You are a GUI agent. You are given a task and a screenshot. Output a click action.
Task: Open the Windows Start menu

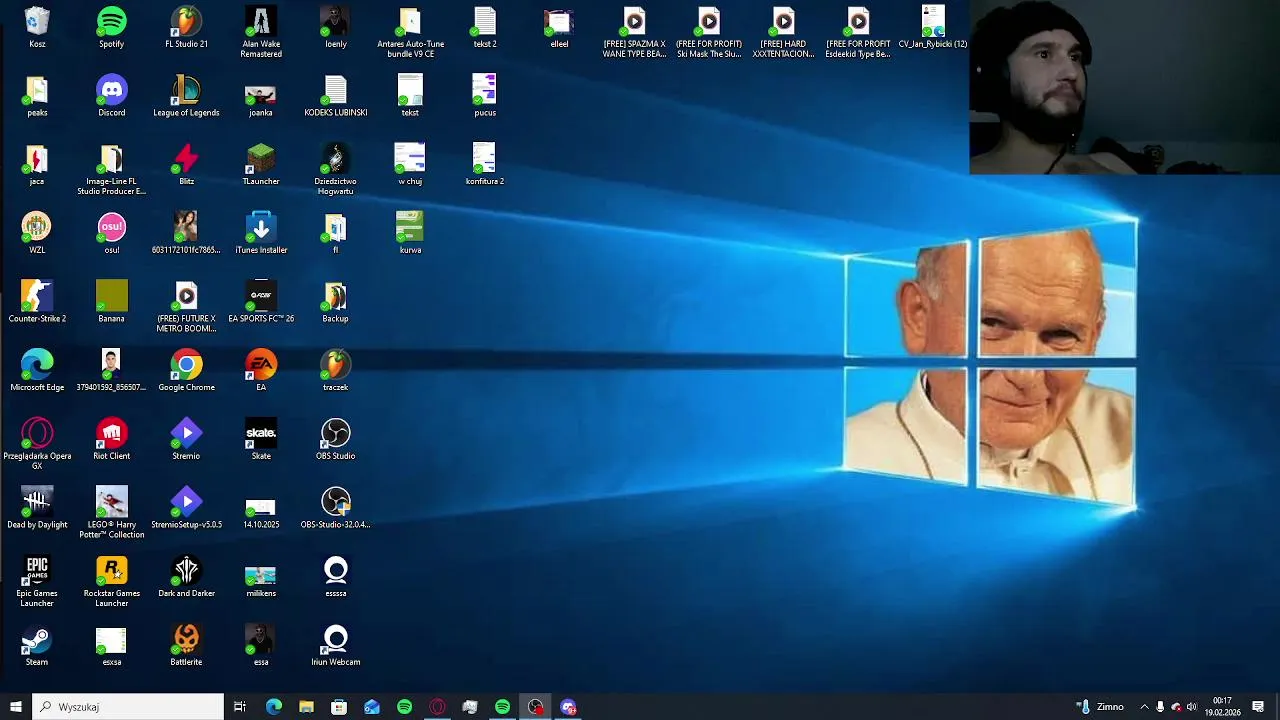tap(15, 707)
